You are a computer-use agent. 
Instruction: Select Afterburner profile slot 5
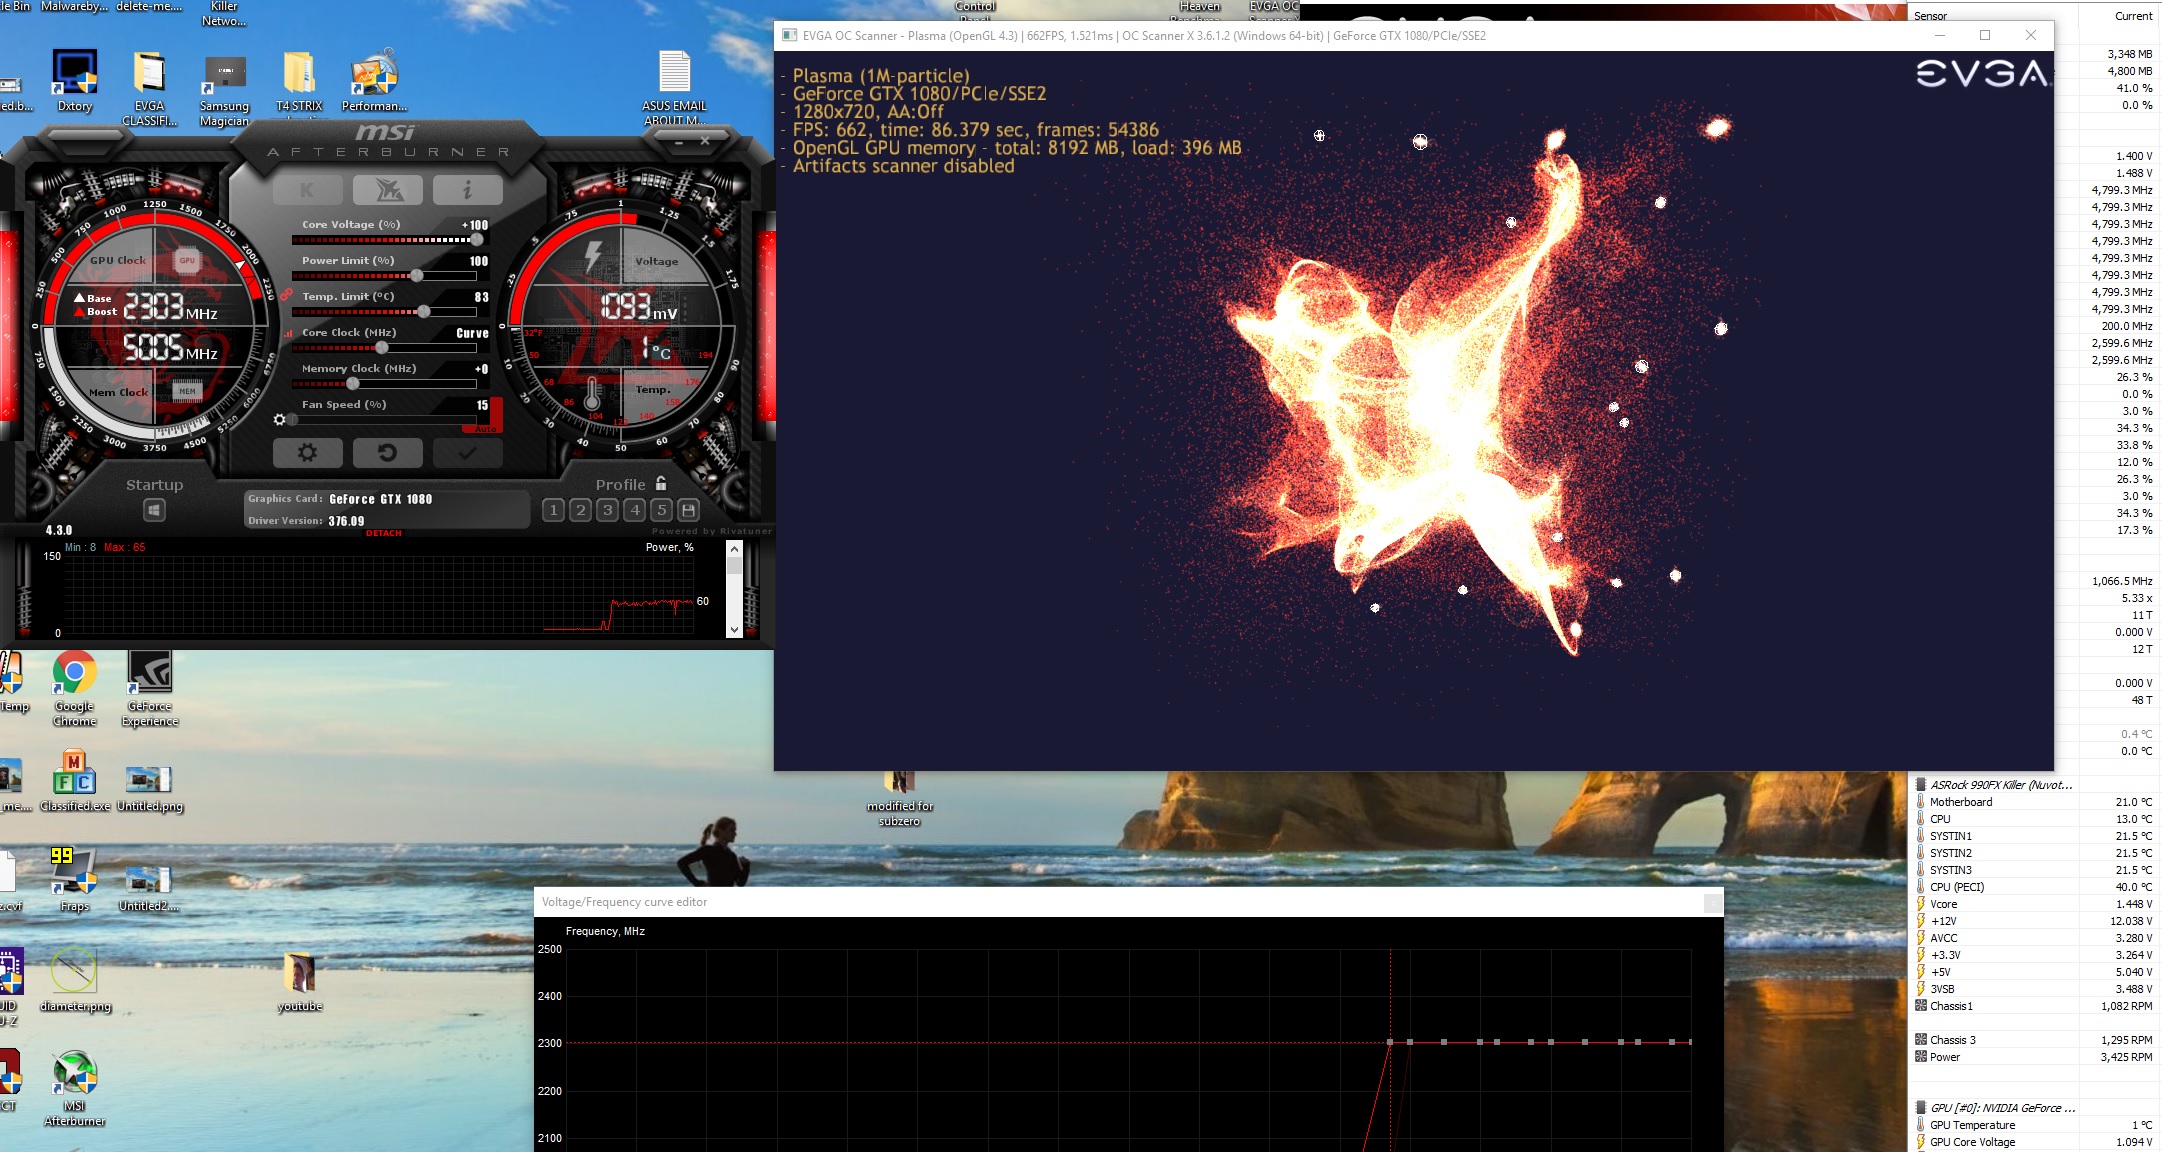(661, 510)
